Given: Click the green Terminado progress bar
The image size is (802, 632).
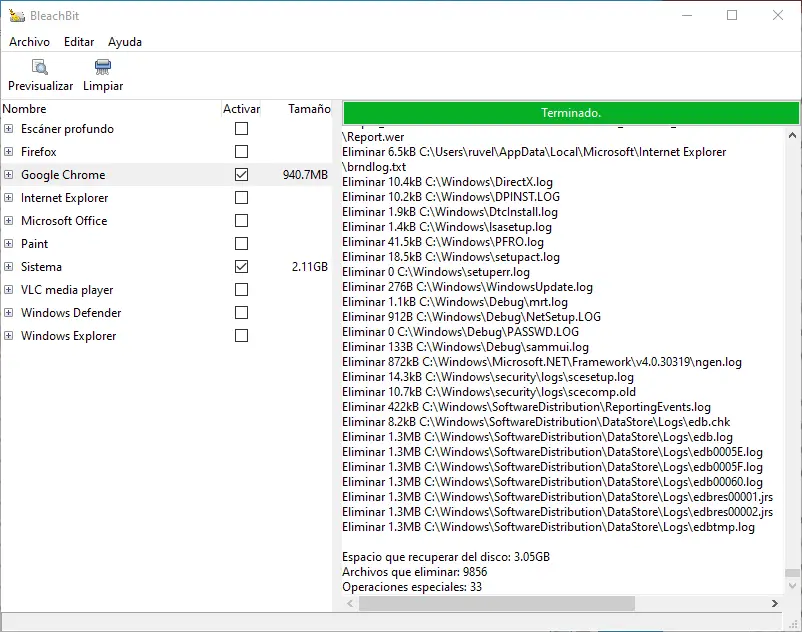Looking at the screenshot, I should pyautogui.click(x=571, y=112).
